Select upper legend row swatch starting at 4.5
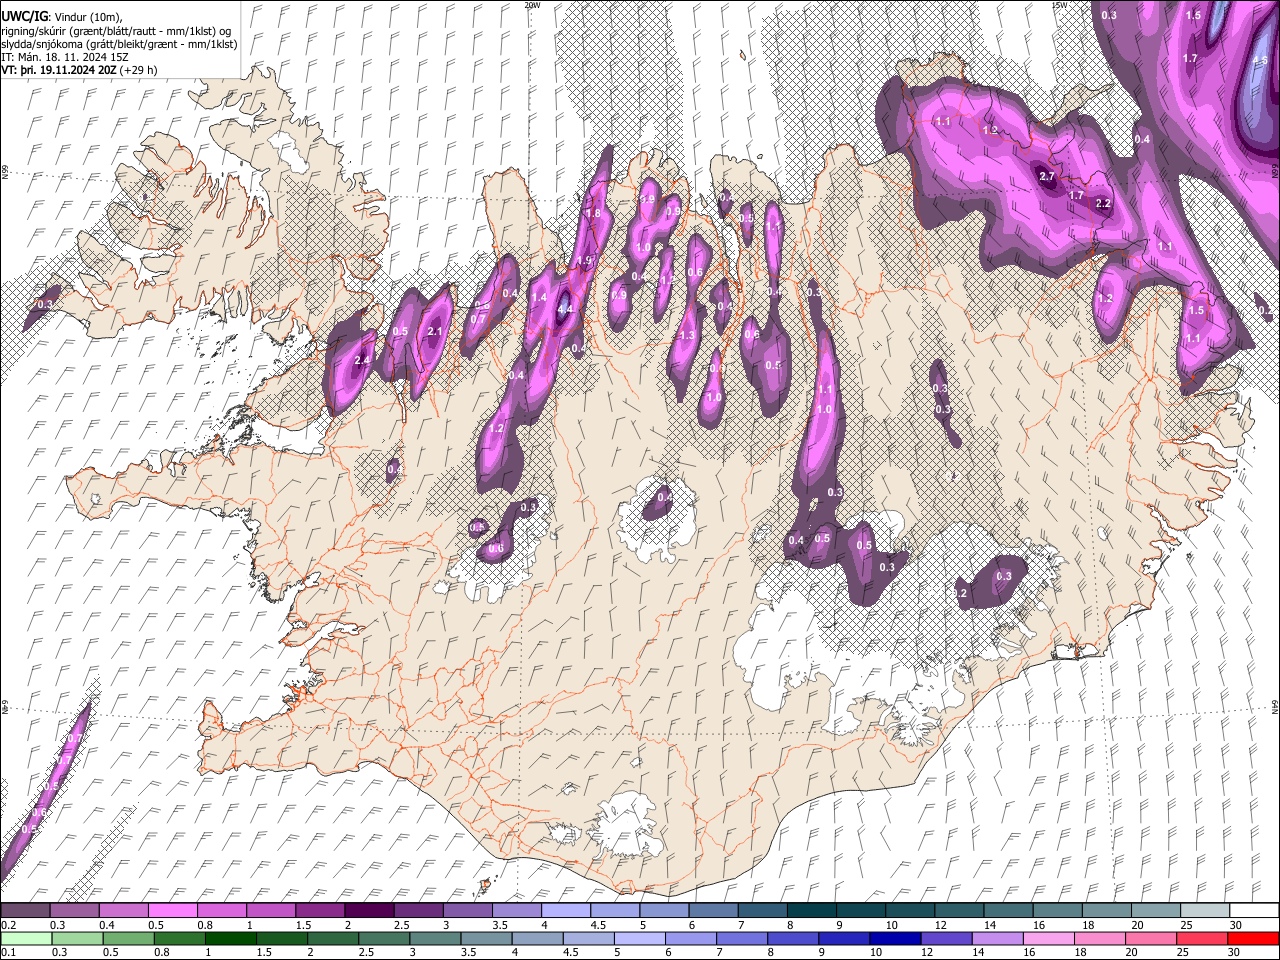Screen dimensions: 1280x960 [x=614, y=910]
